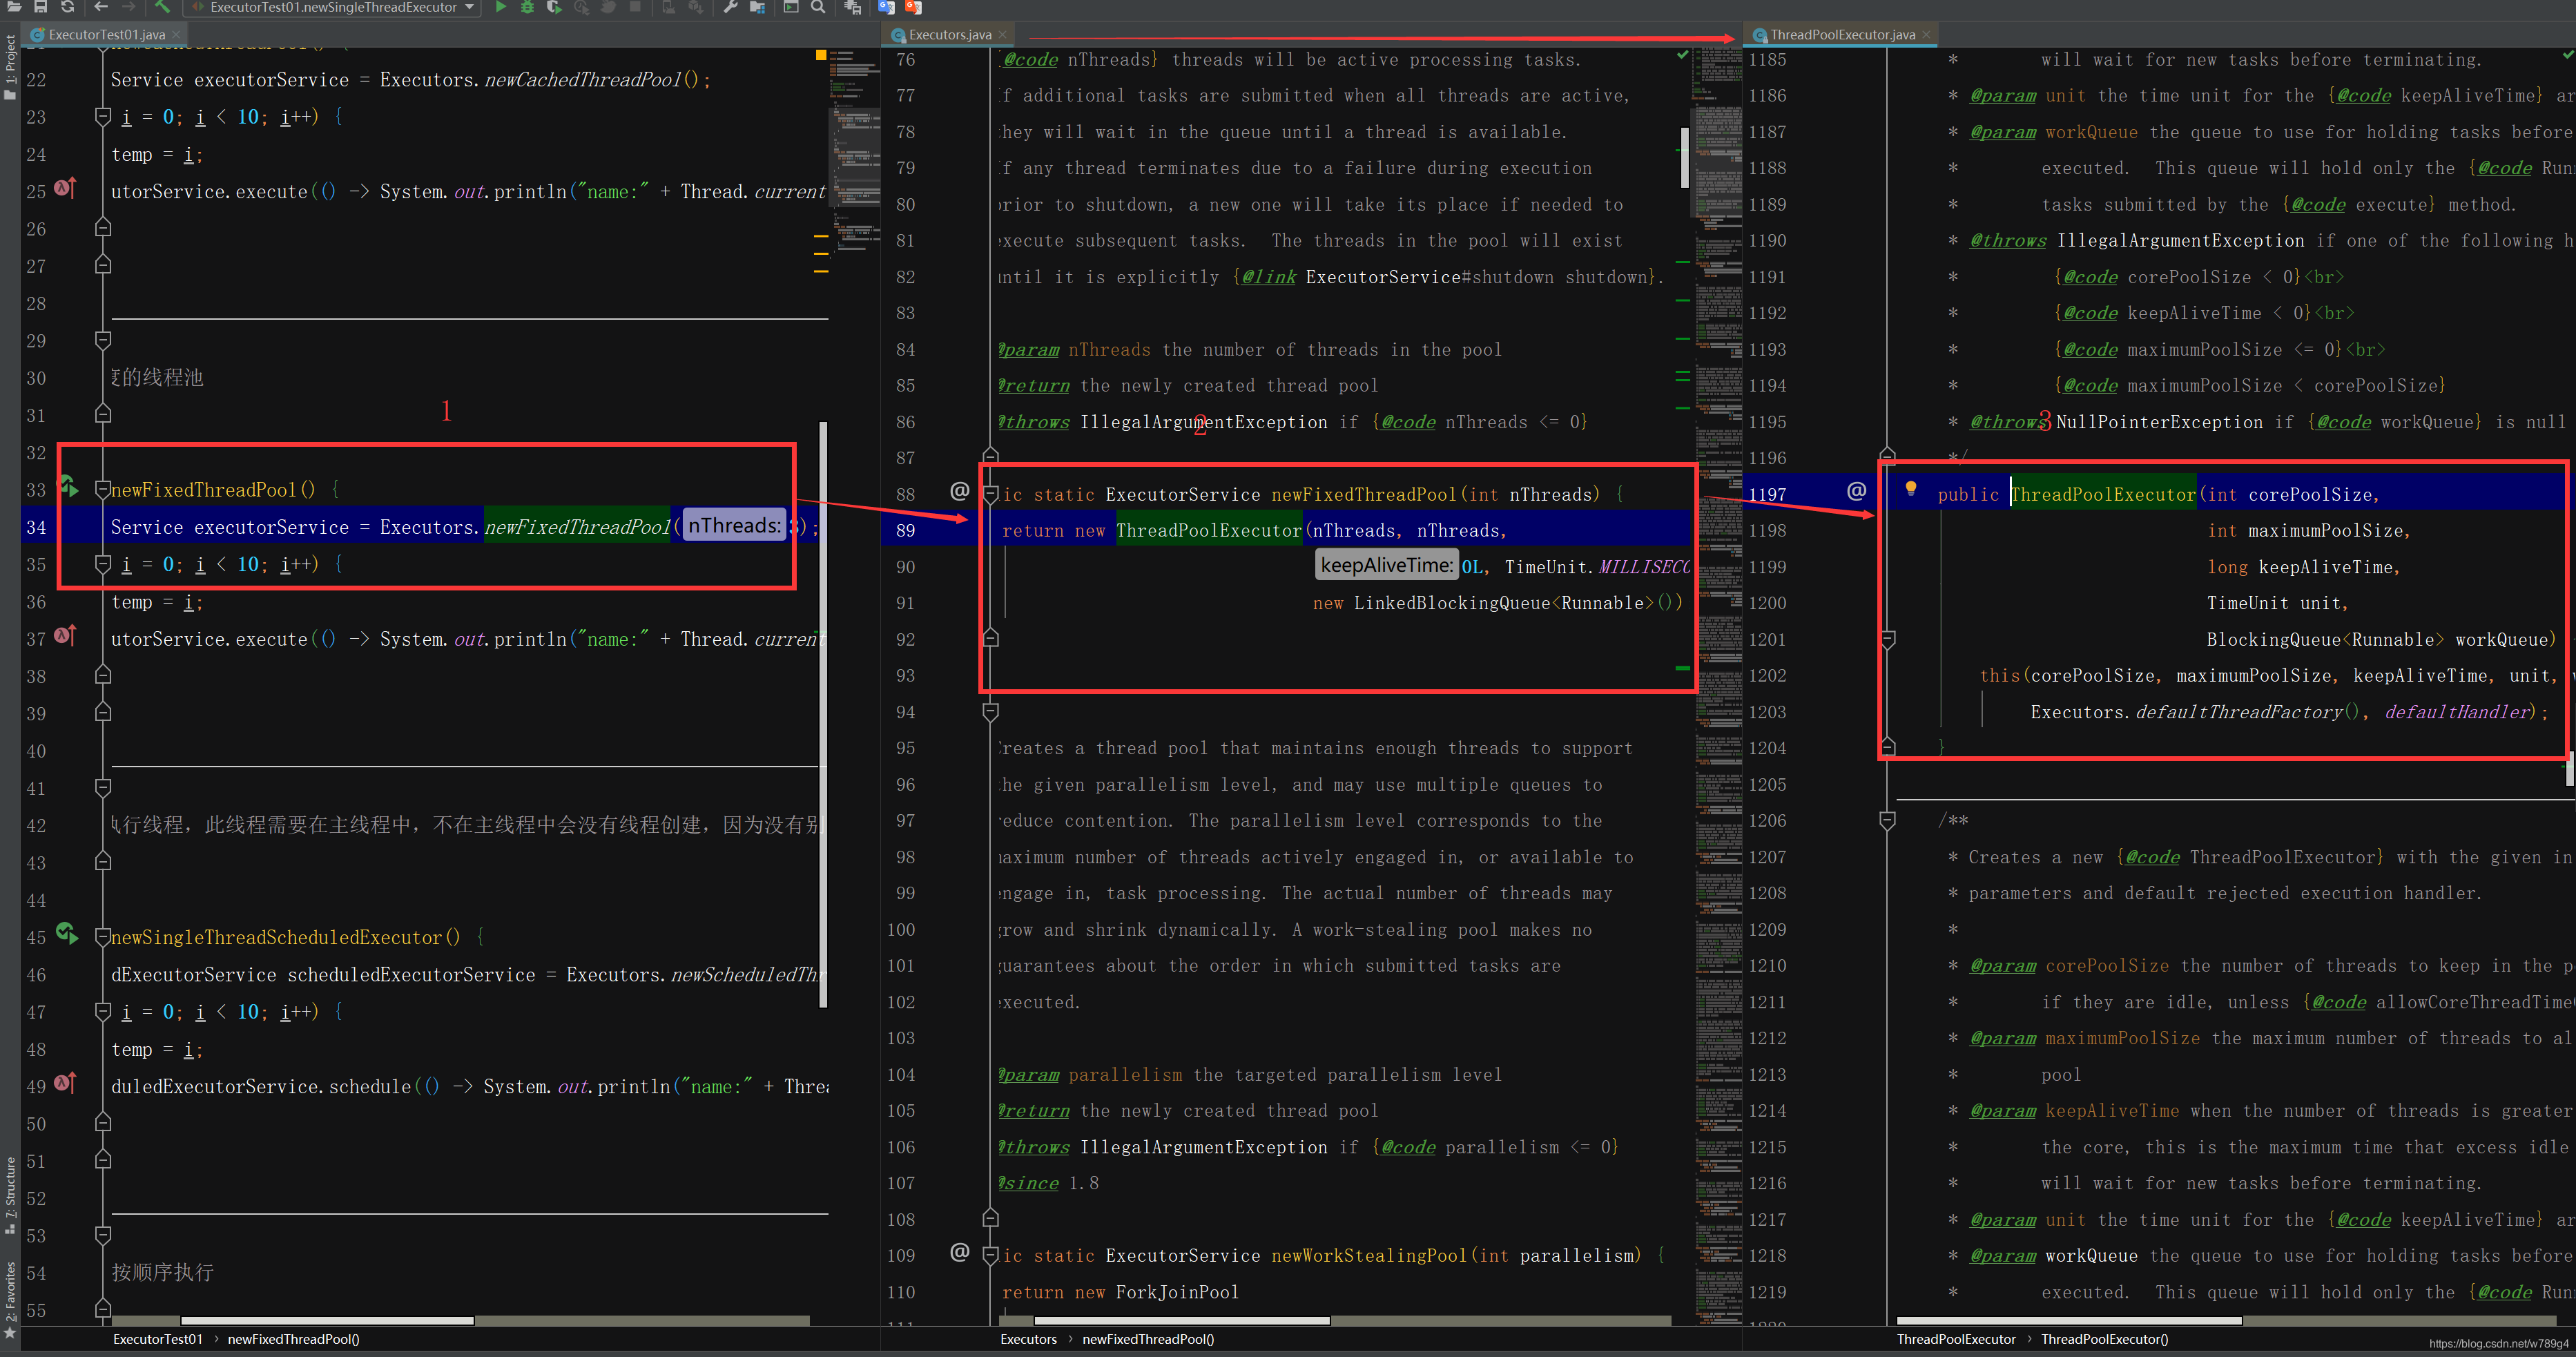Viewport: 2576px width, 1357px height.
Task: Click the run test gutter icon at line 45
Action: [x=68, y=934]
